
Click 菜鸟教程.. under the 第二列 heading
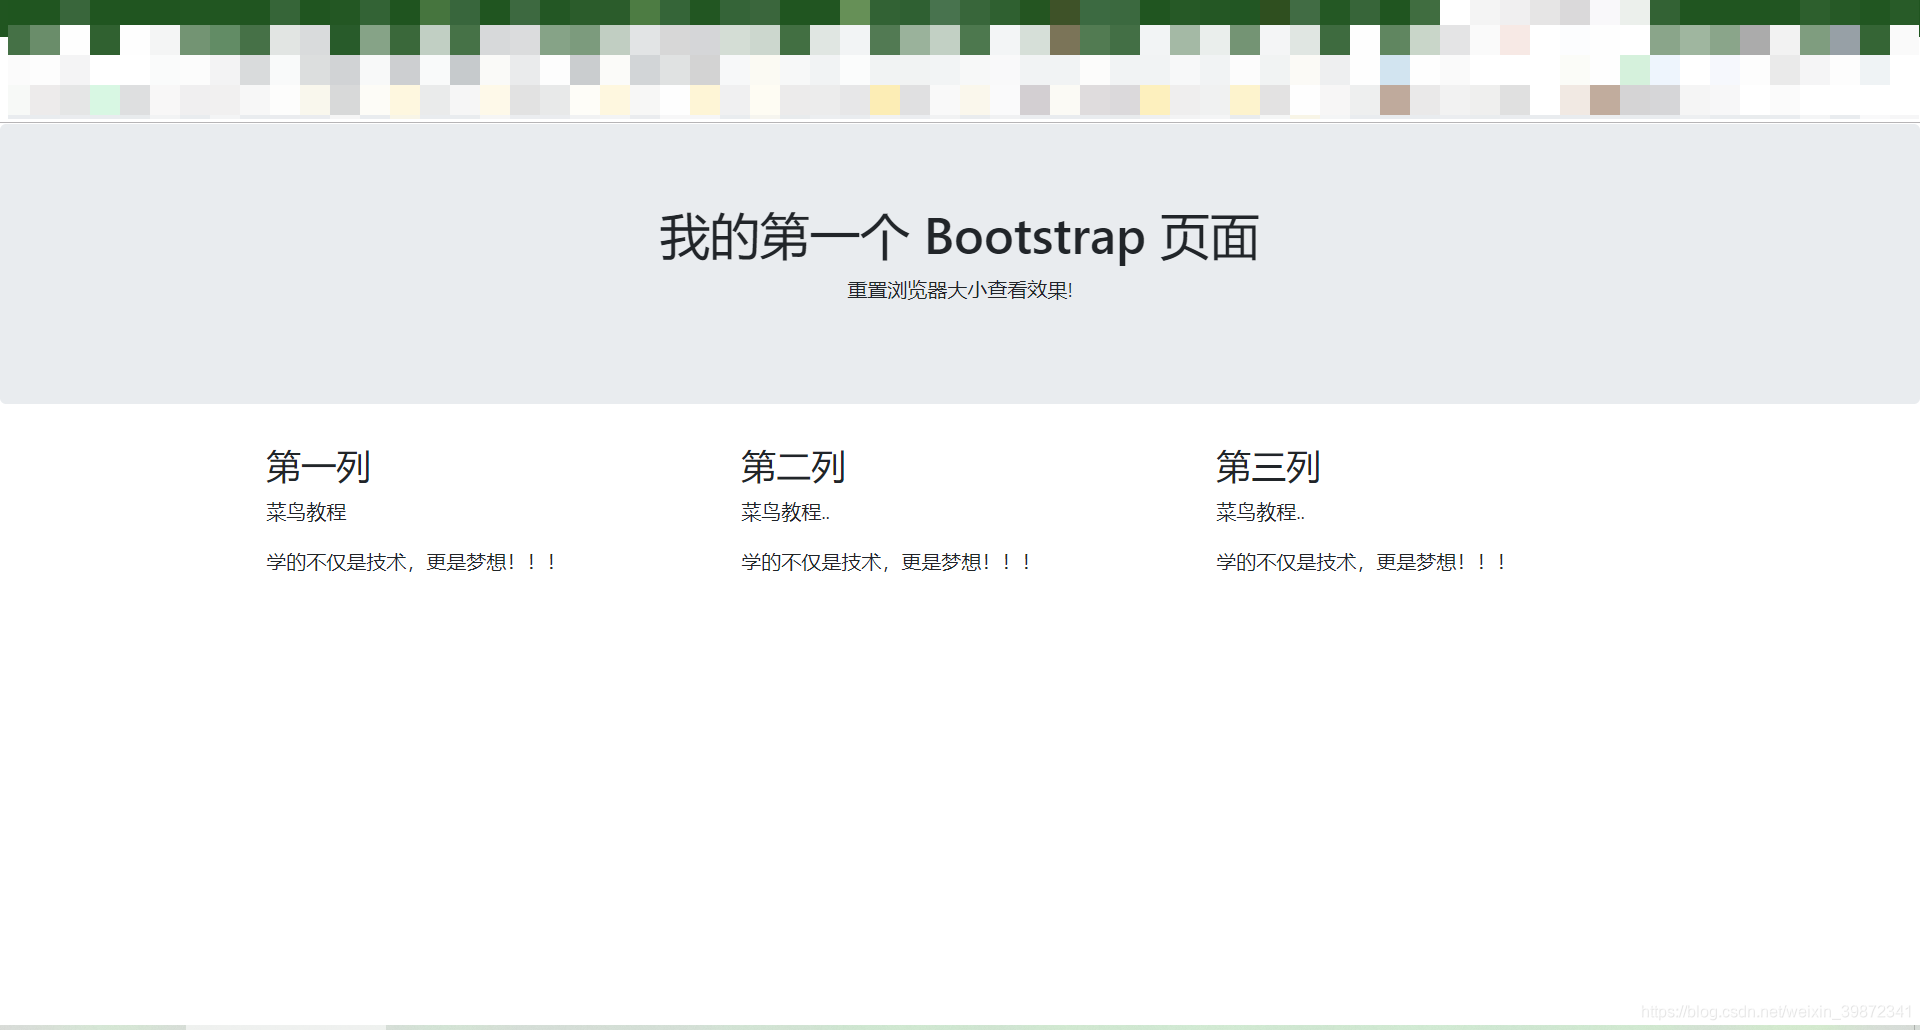[784, 512]
